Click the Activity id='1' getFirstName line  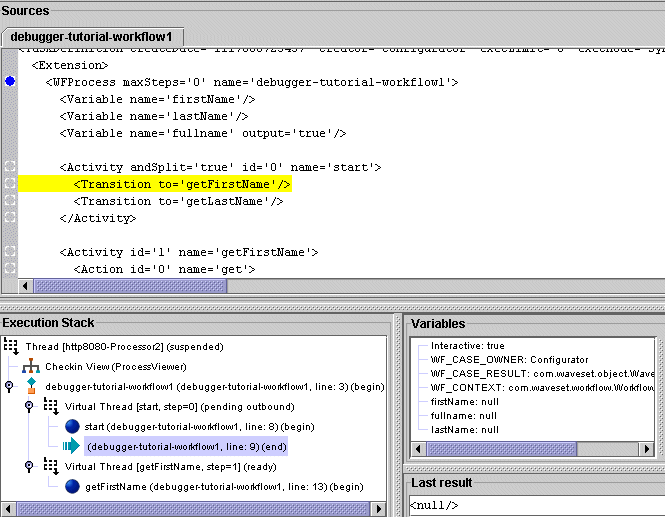coord(189,252)
